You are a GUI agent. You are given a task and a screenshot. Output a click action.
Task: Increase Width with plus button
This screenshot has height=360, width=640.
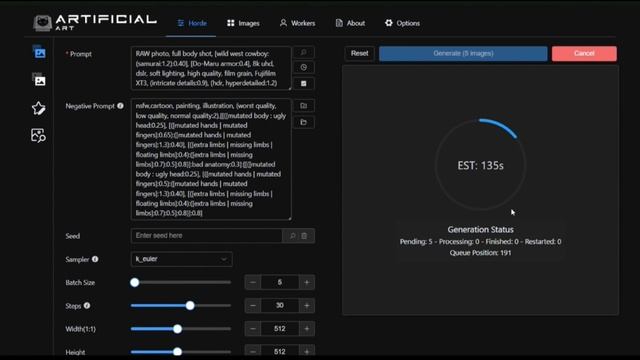click(x=307, y=329)
